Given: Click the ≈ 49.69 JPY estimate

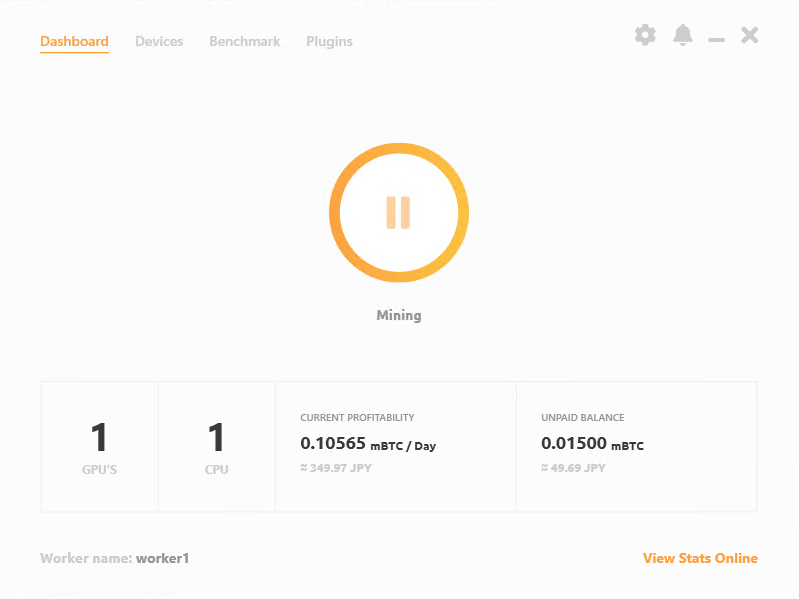Looking at the screenshot, I should (x=573, y=468).
